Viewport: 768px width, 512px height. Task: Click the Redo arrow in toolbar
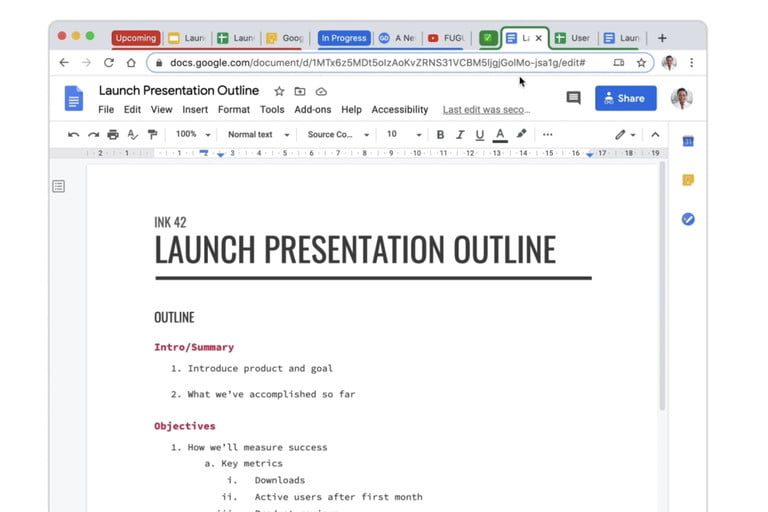[93, 135]
